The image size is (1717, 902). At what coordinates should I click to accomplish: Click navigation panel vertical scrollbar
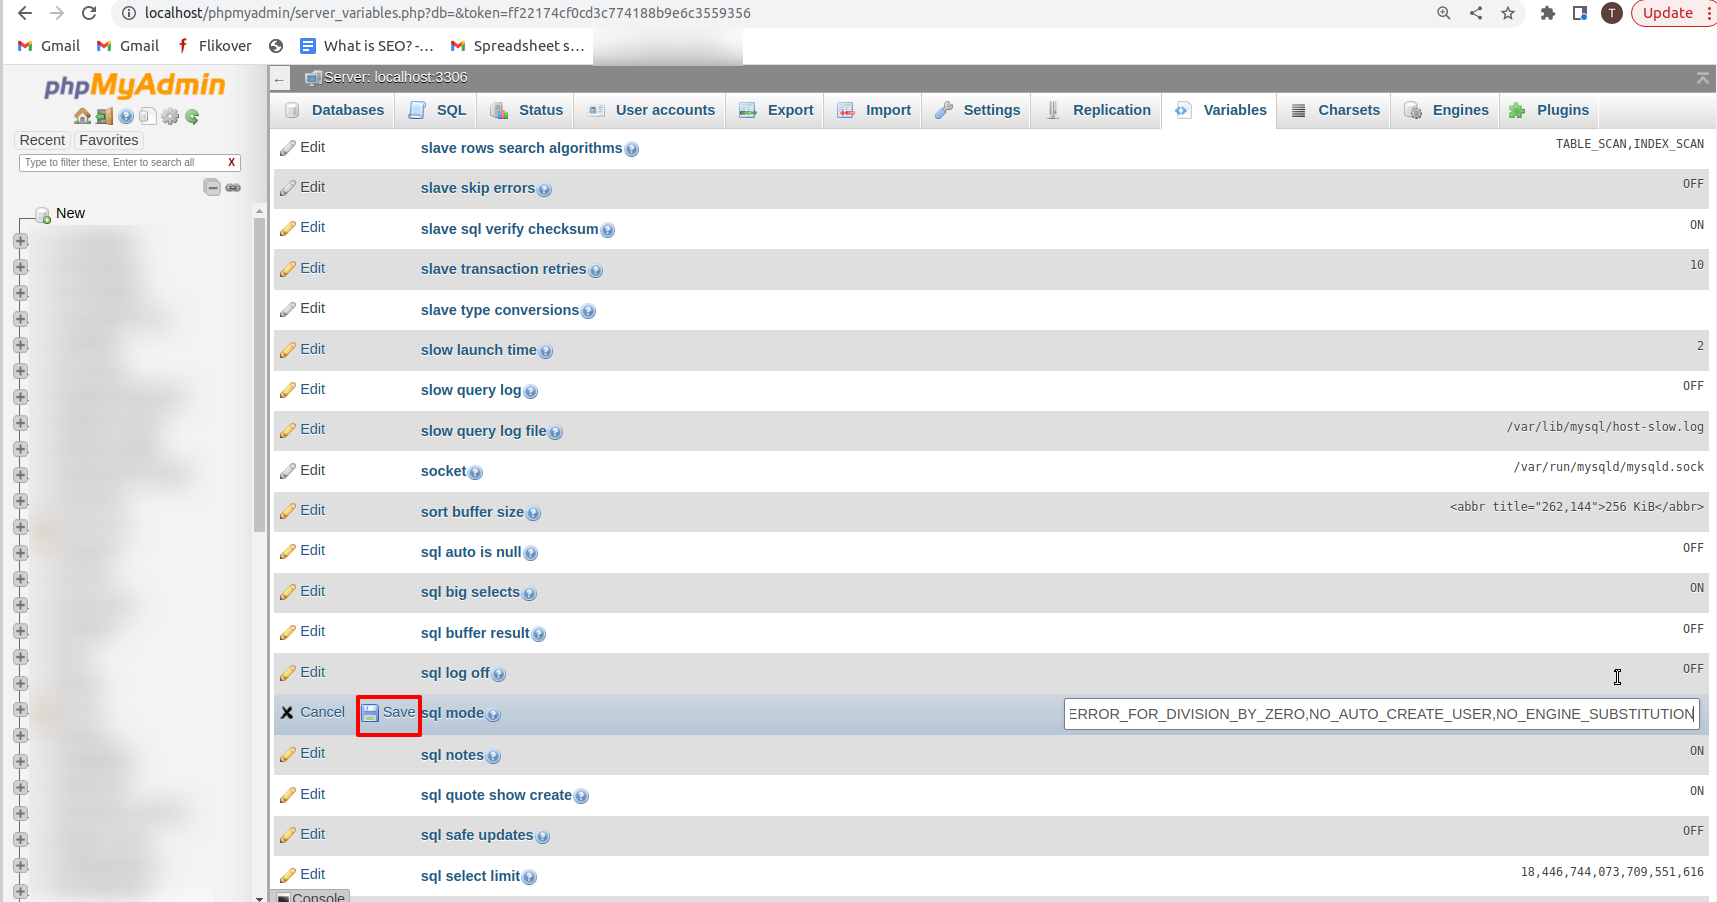point(259,375)
